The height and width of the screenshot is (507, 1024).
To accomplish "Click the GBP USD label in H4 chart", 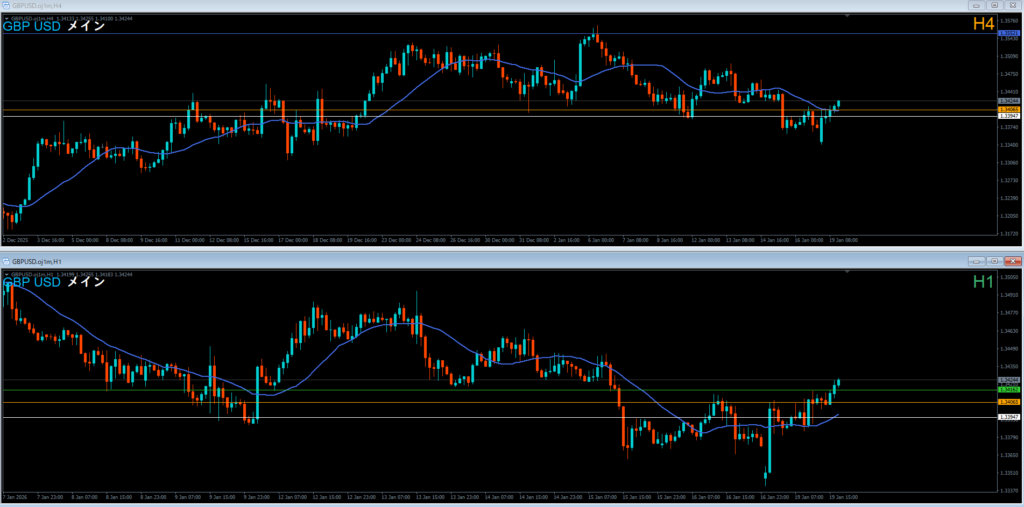I will coord(32,27).
